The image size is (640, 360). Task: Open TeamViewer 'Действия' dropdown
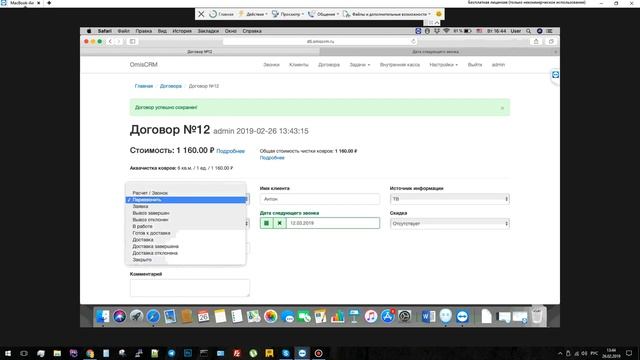253,14
